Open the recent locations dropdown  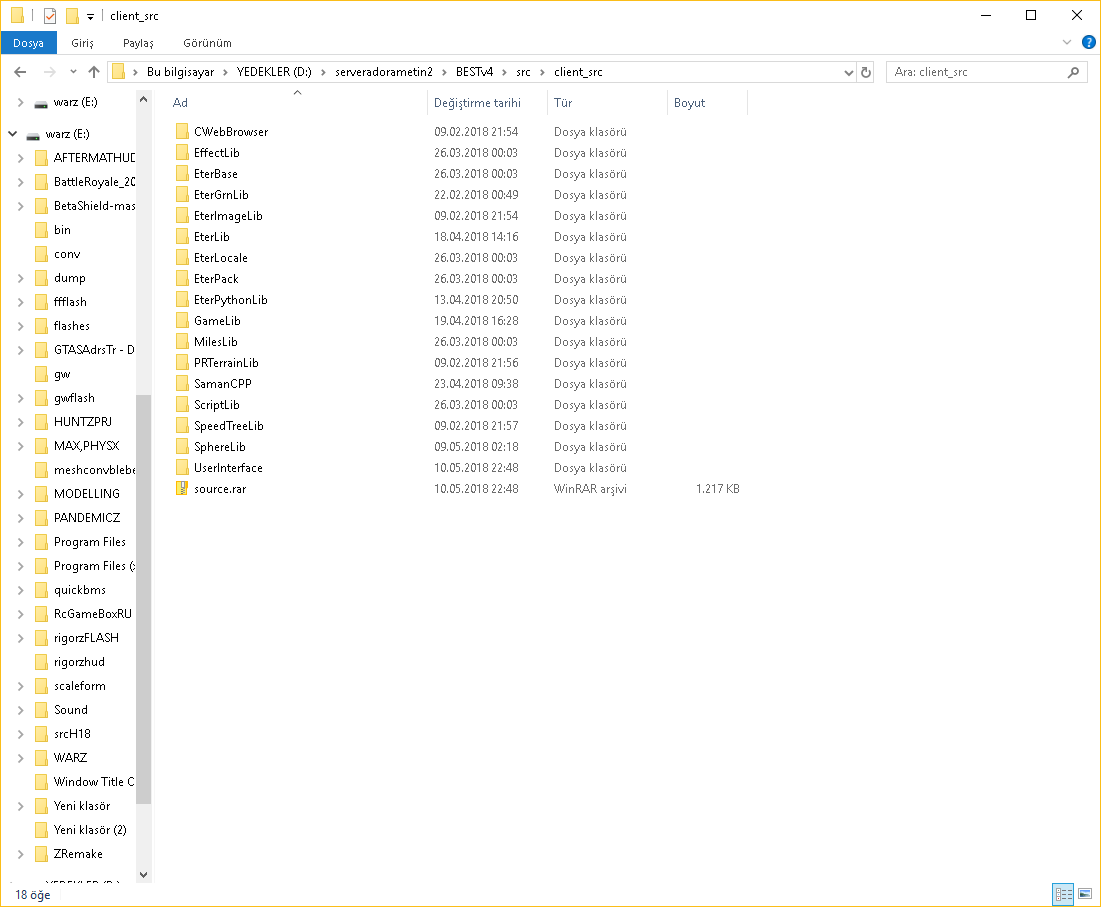click(x=73, y=72)
